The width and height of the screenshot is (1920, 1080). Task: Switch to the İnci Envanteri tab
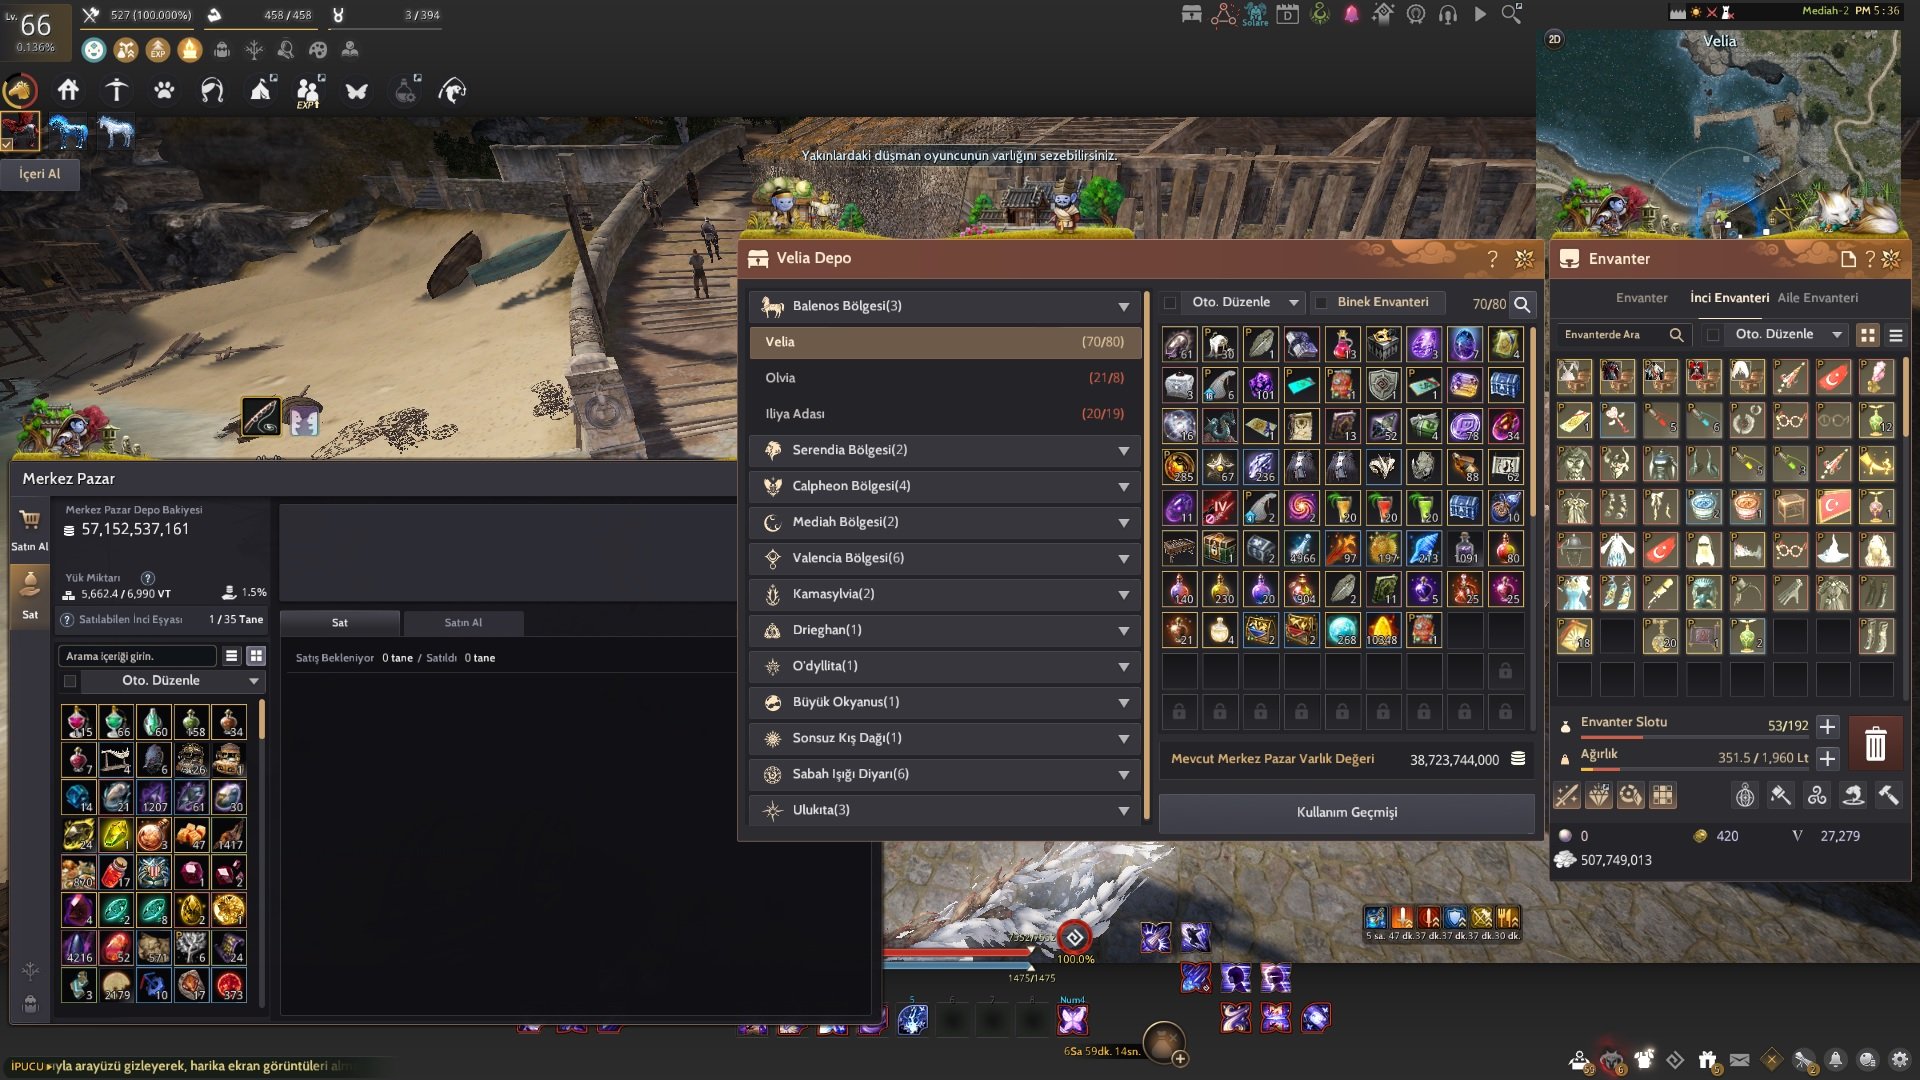click(1729, 298)
